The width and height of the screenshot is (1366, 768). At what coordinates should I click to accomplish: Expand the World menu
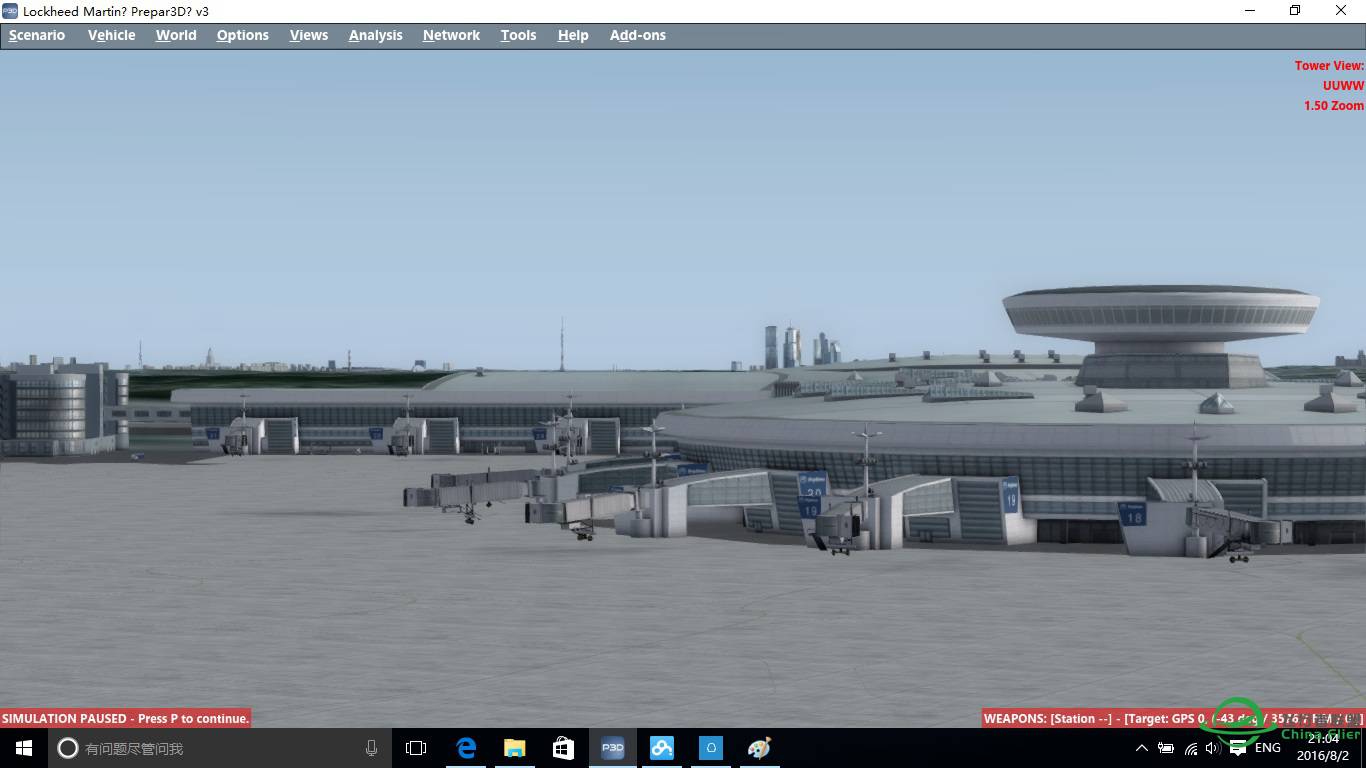click(x=176, y=35)
